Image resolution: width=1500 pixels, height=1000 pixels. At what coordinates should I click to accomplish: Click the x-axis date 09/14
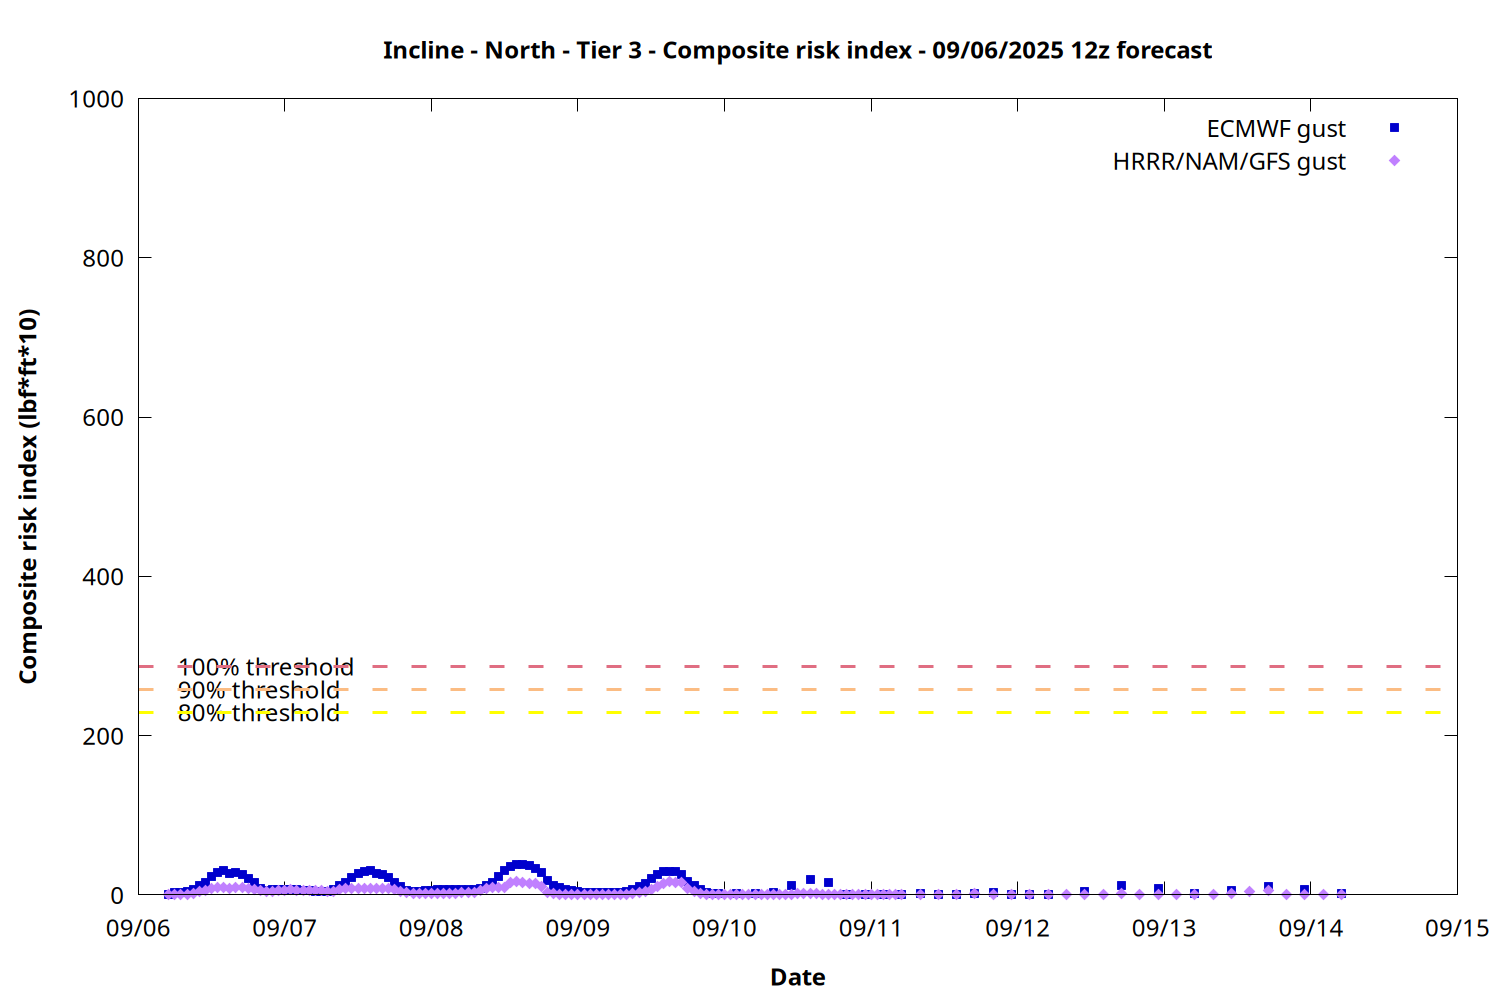pos(1311,928)
